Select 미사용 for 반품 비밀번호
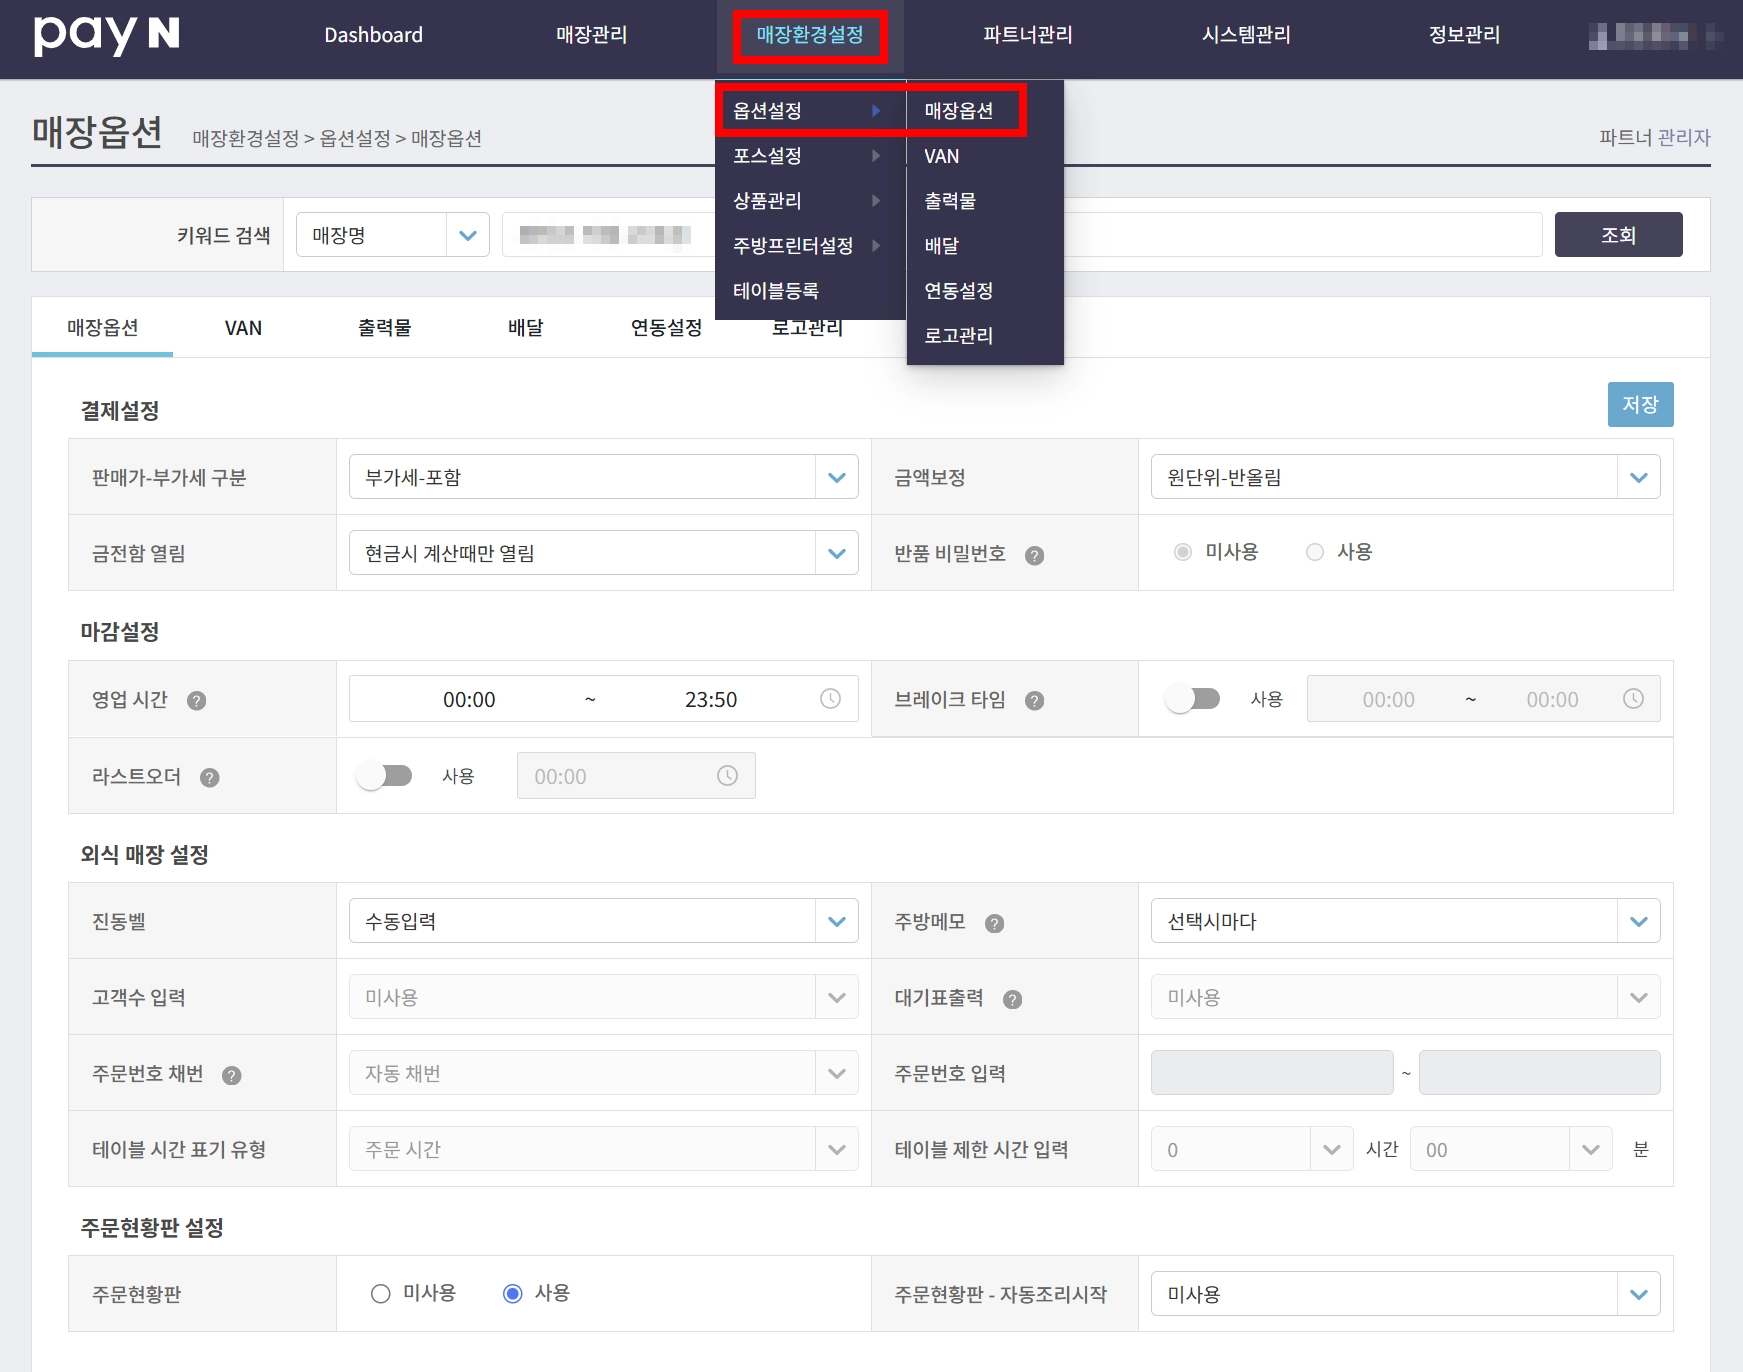 (1183, 552)
